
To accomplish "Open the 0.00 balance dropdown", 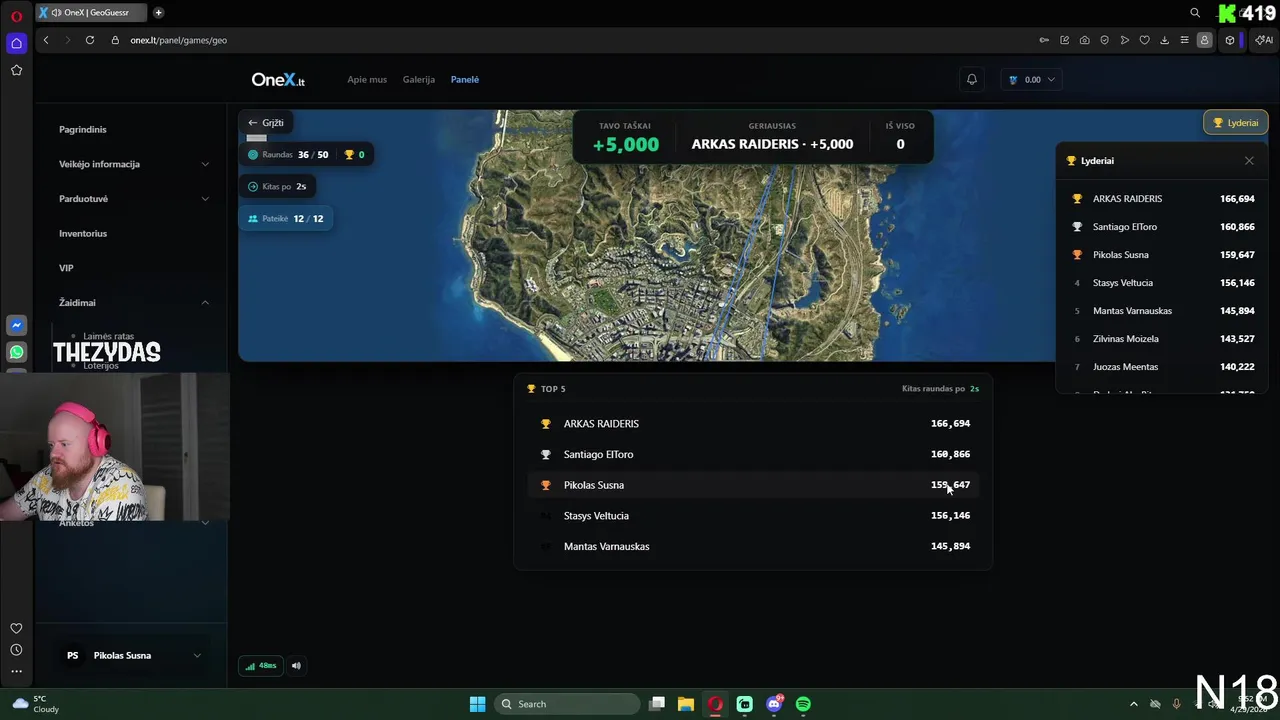I will pyautogui.click(x=1031, y=79).
